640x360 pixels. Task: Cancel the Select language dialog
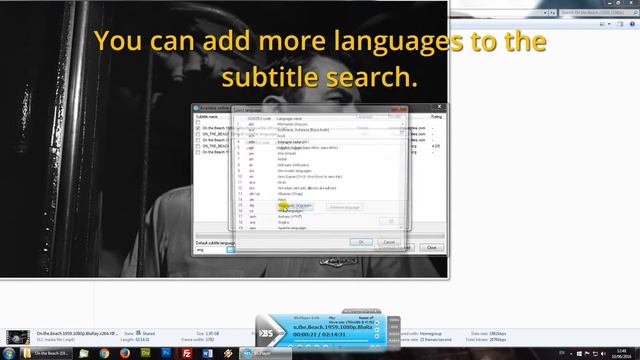389,242
